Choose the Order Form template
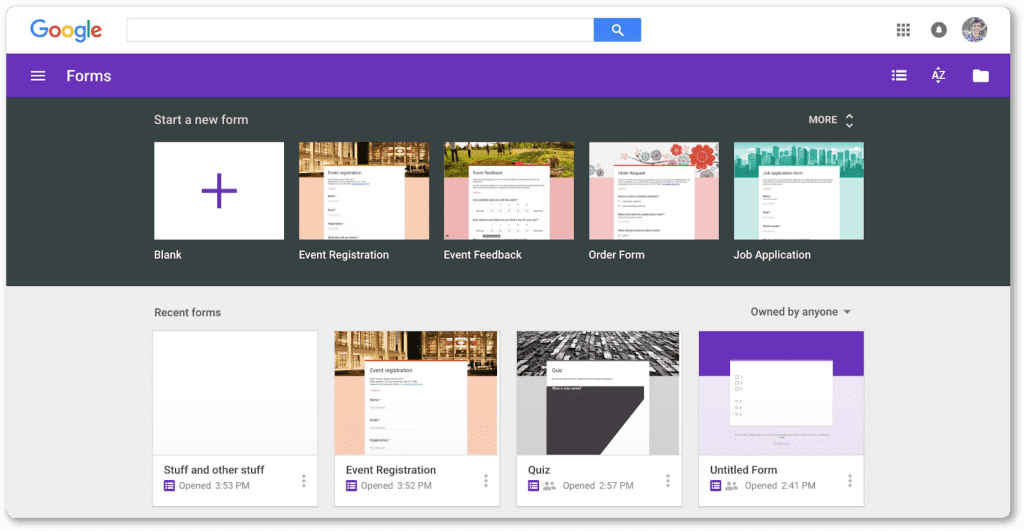Screen dimensions: 1024x531 tap(653, 191)
